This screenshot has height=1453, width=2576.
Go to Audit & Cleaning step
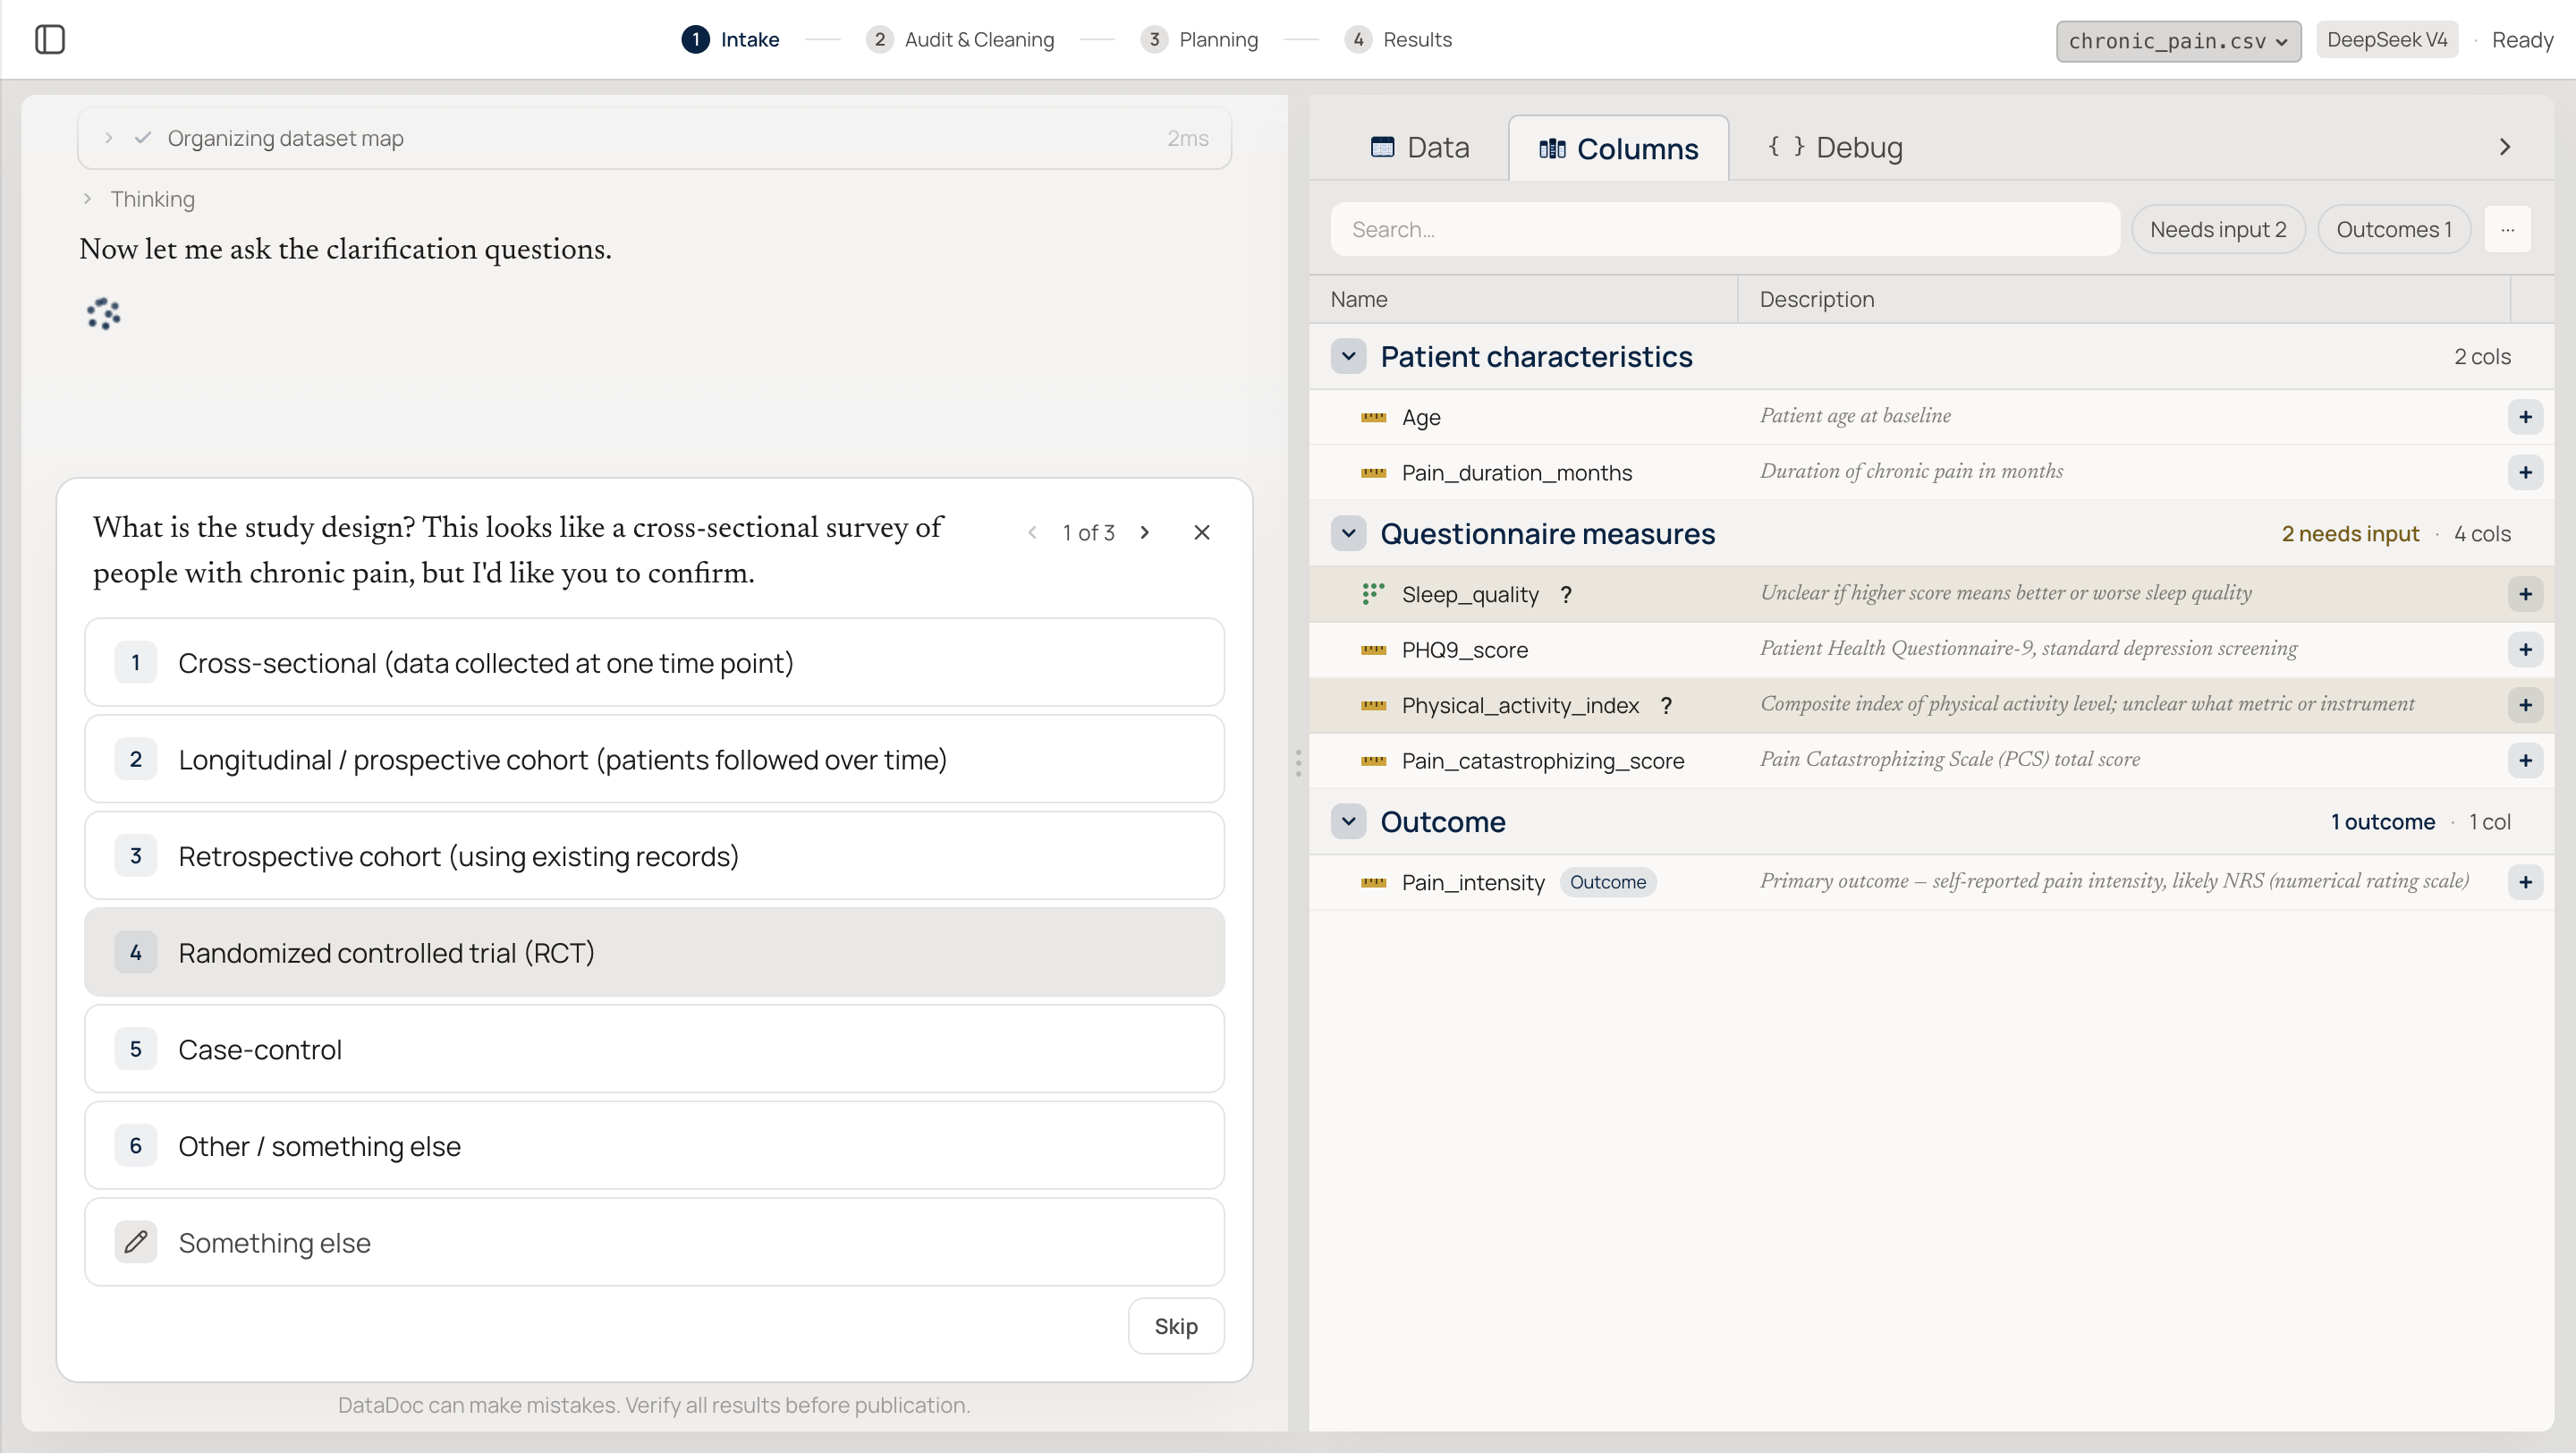(960, 39)
